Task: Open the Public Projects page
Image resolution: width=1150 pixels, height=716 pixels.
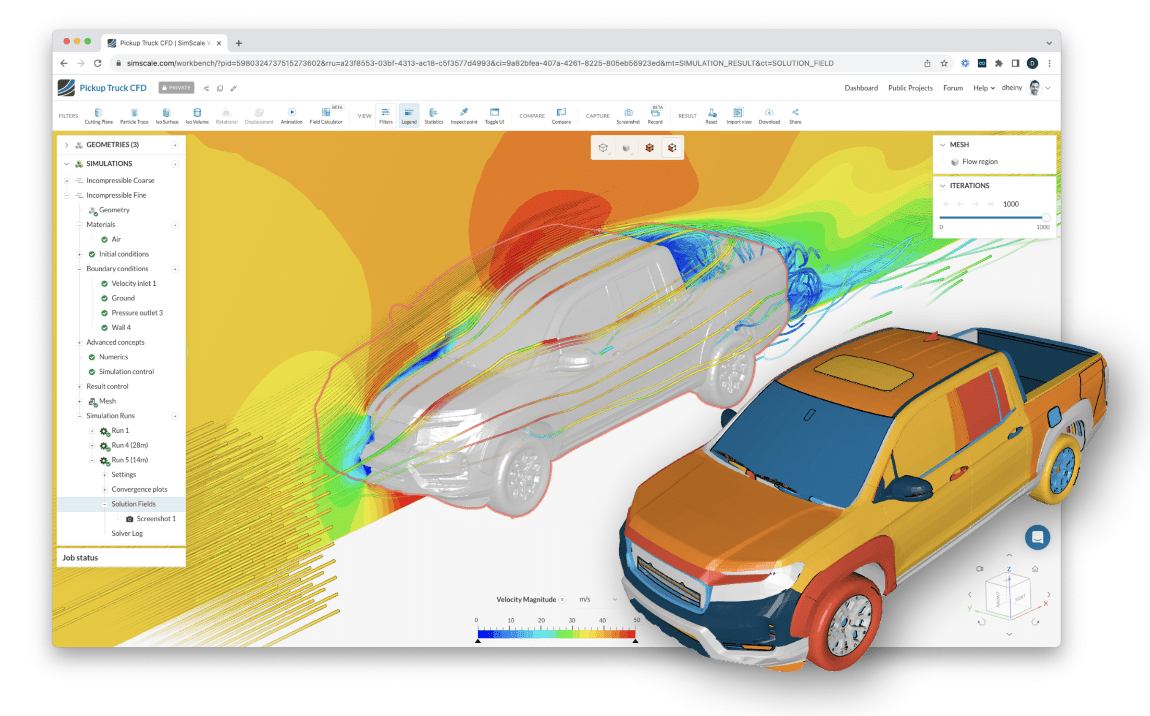Action: [x=910, y=88]
